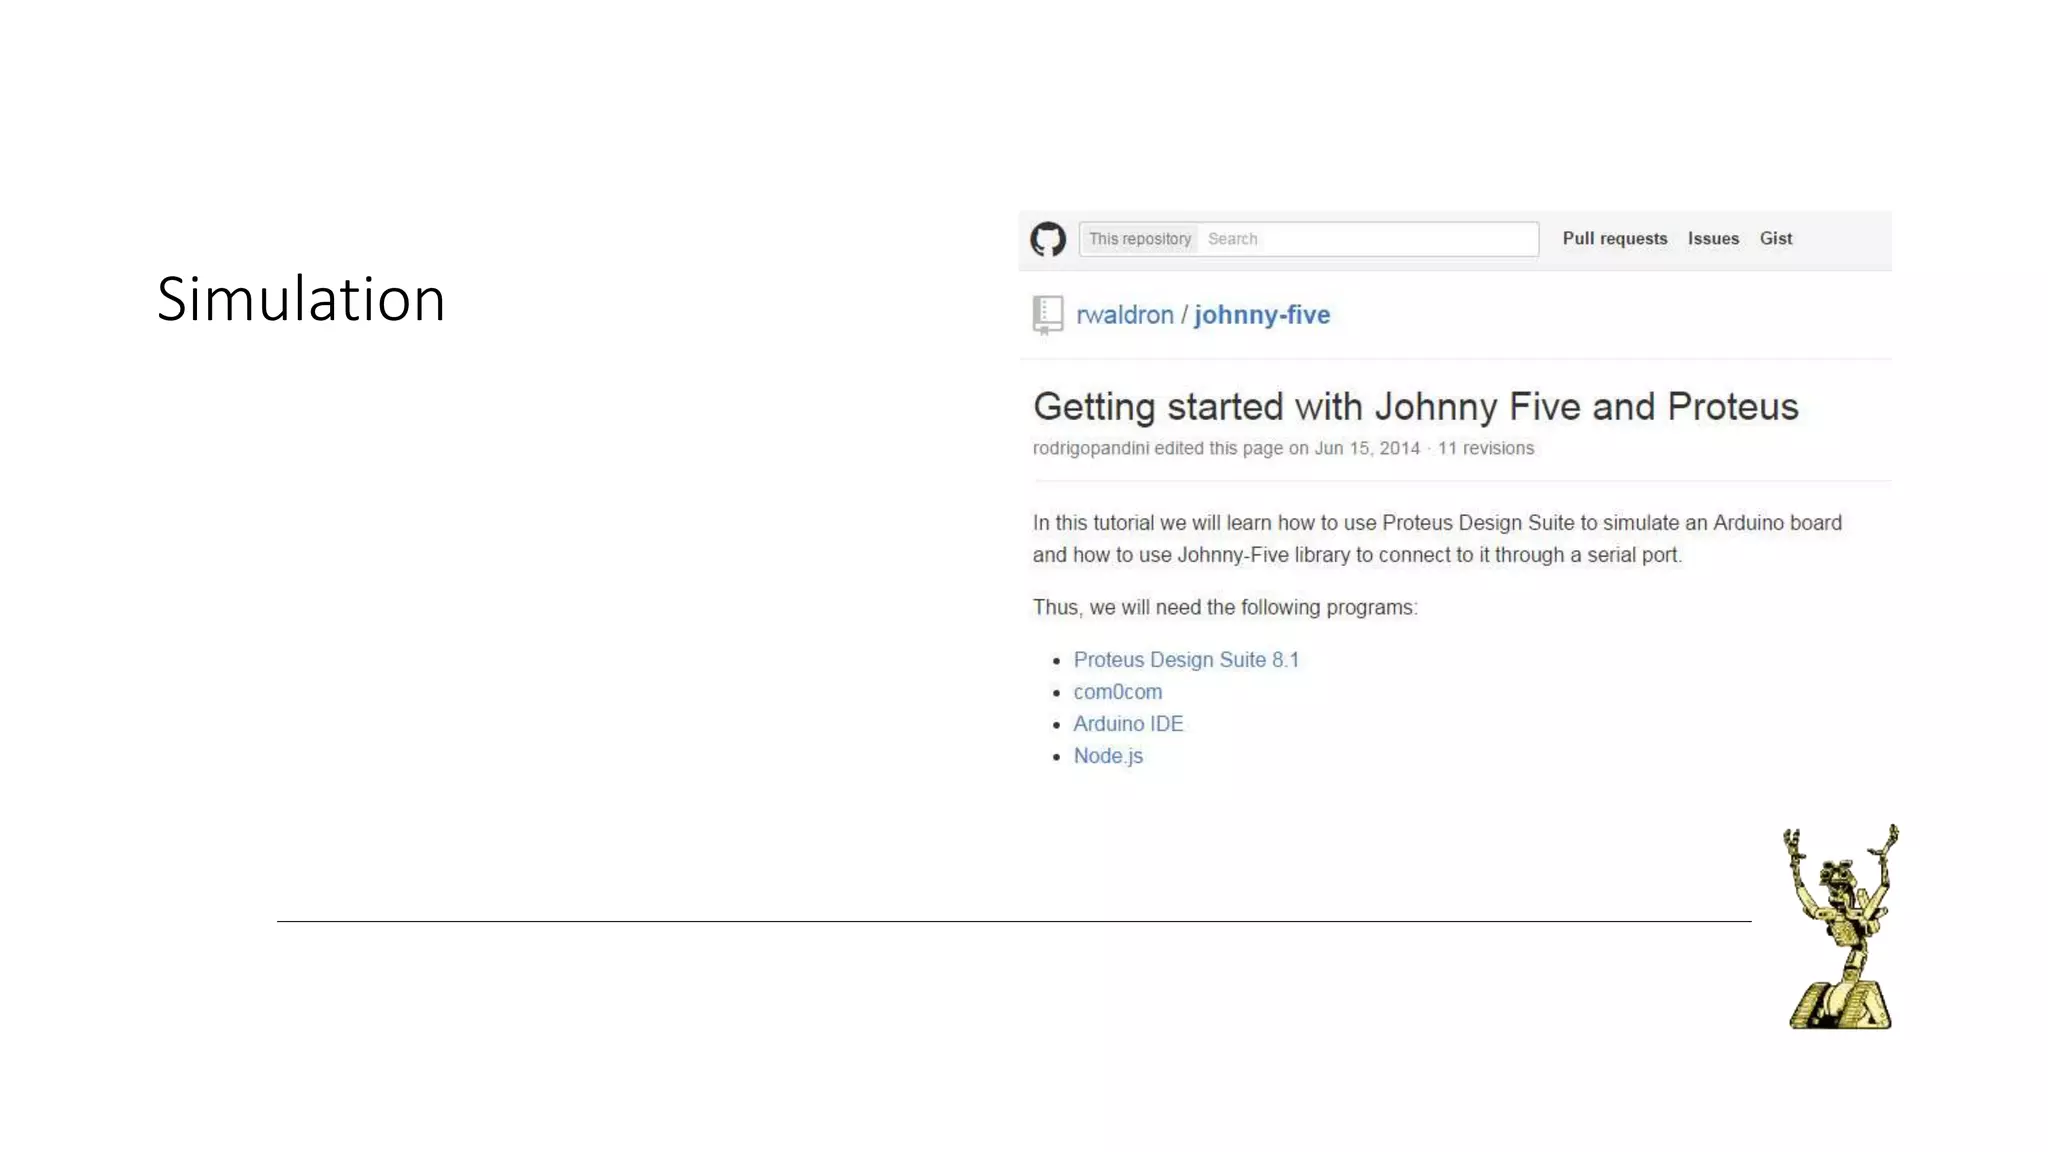Click the GitHub Octocat logo icon
2048x1152 pixels.
pyautogui.click(x=1048, y=239)
